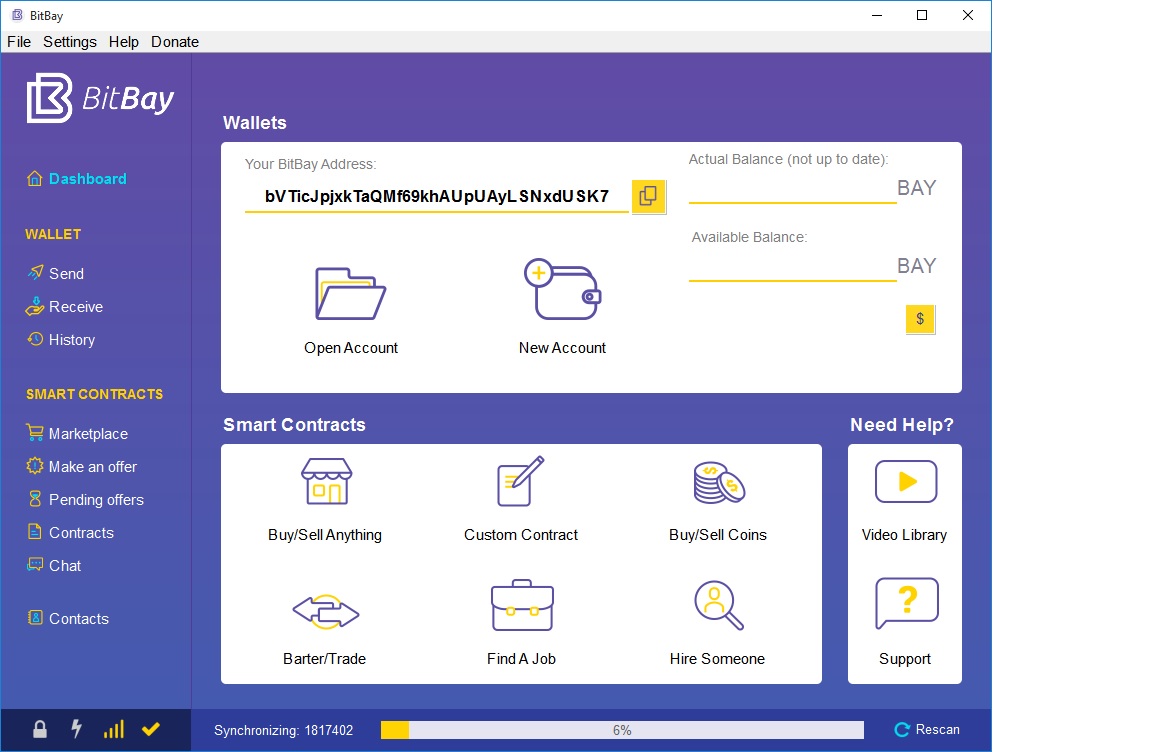The width and height of the screenshot is (1152, 752).
Task: Click the Chat bubble icon
Action: pyautogui.click(x=35, y=564)
